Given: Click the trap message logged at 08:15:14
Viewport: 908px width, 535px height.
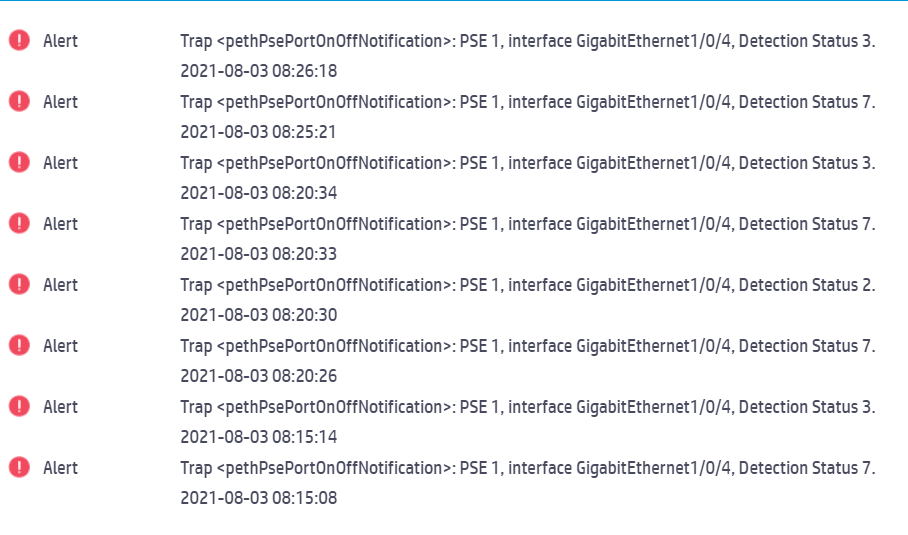Looking at the screenshot, I should click(527, 407).
